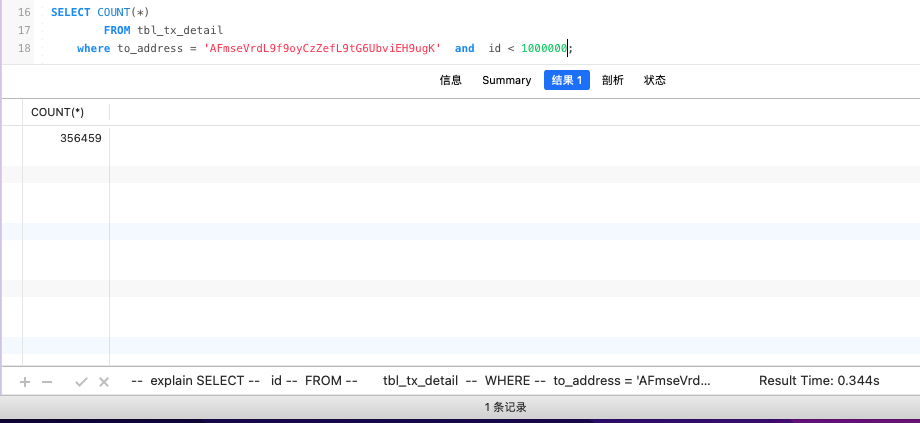Click line number 18 in the gutter
Viewport: 920px width, 423px height.
pyautogui.click(x=25, y=48)
